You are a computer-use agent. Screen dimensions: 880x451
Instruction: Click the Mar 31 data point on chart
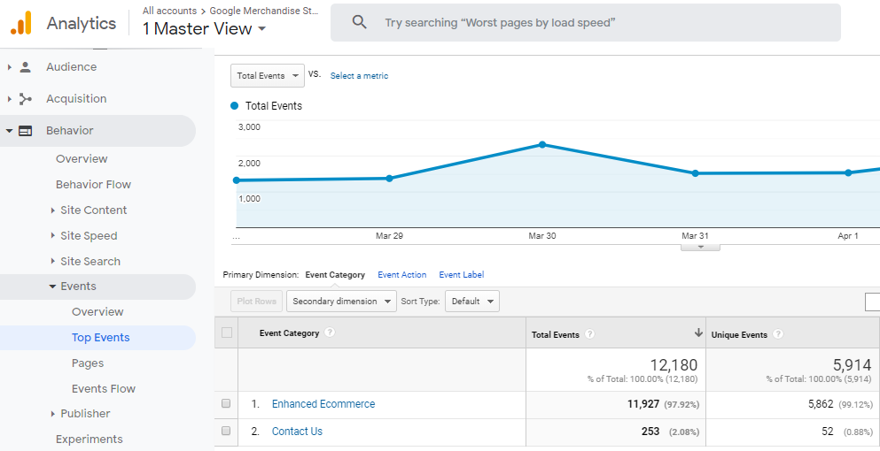coord(695,173)
